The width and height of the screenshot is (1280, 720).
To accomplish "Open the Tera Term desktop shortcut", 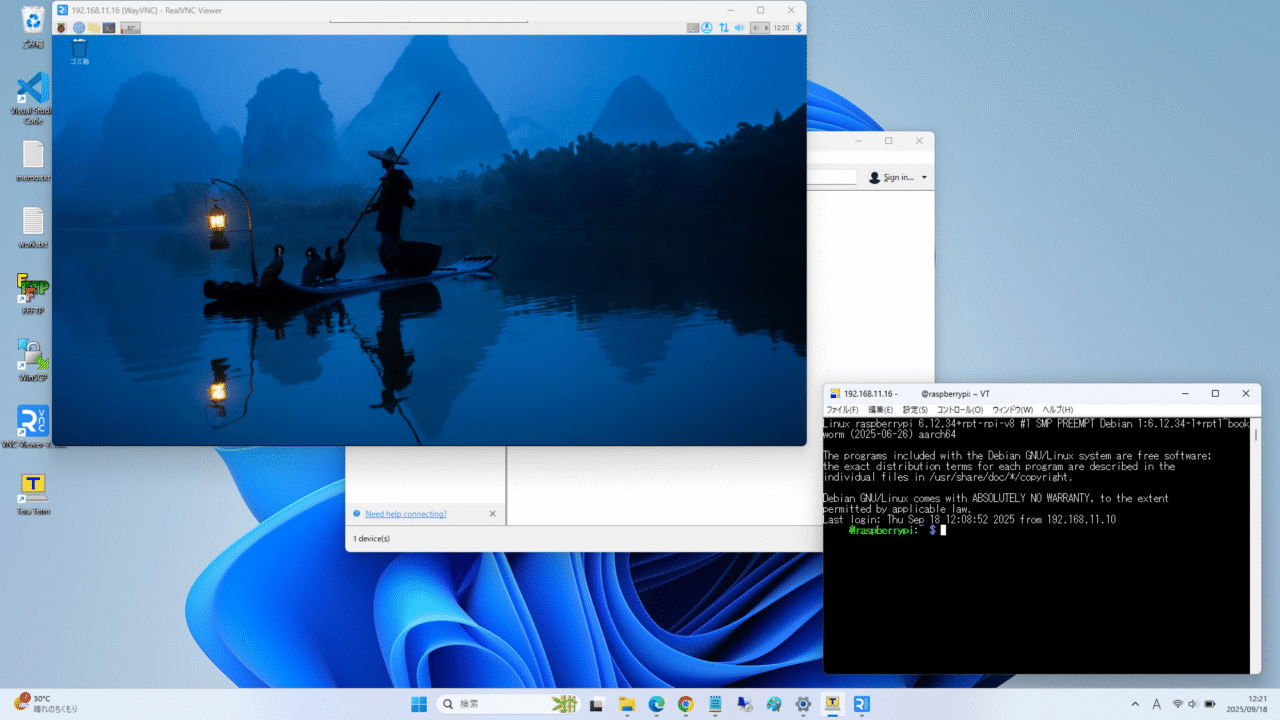I will tap(33, 487).
